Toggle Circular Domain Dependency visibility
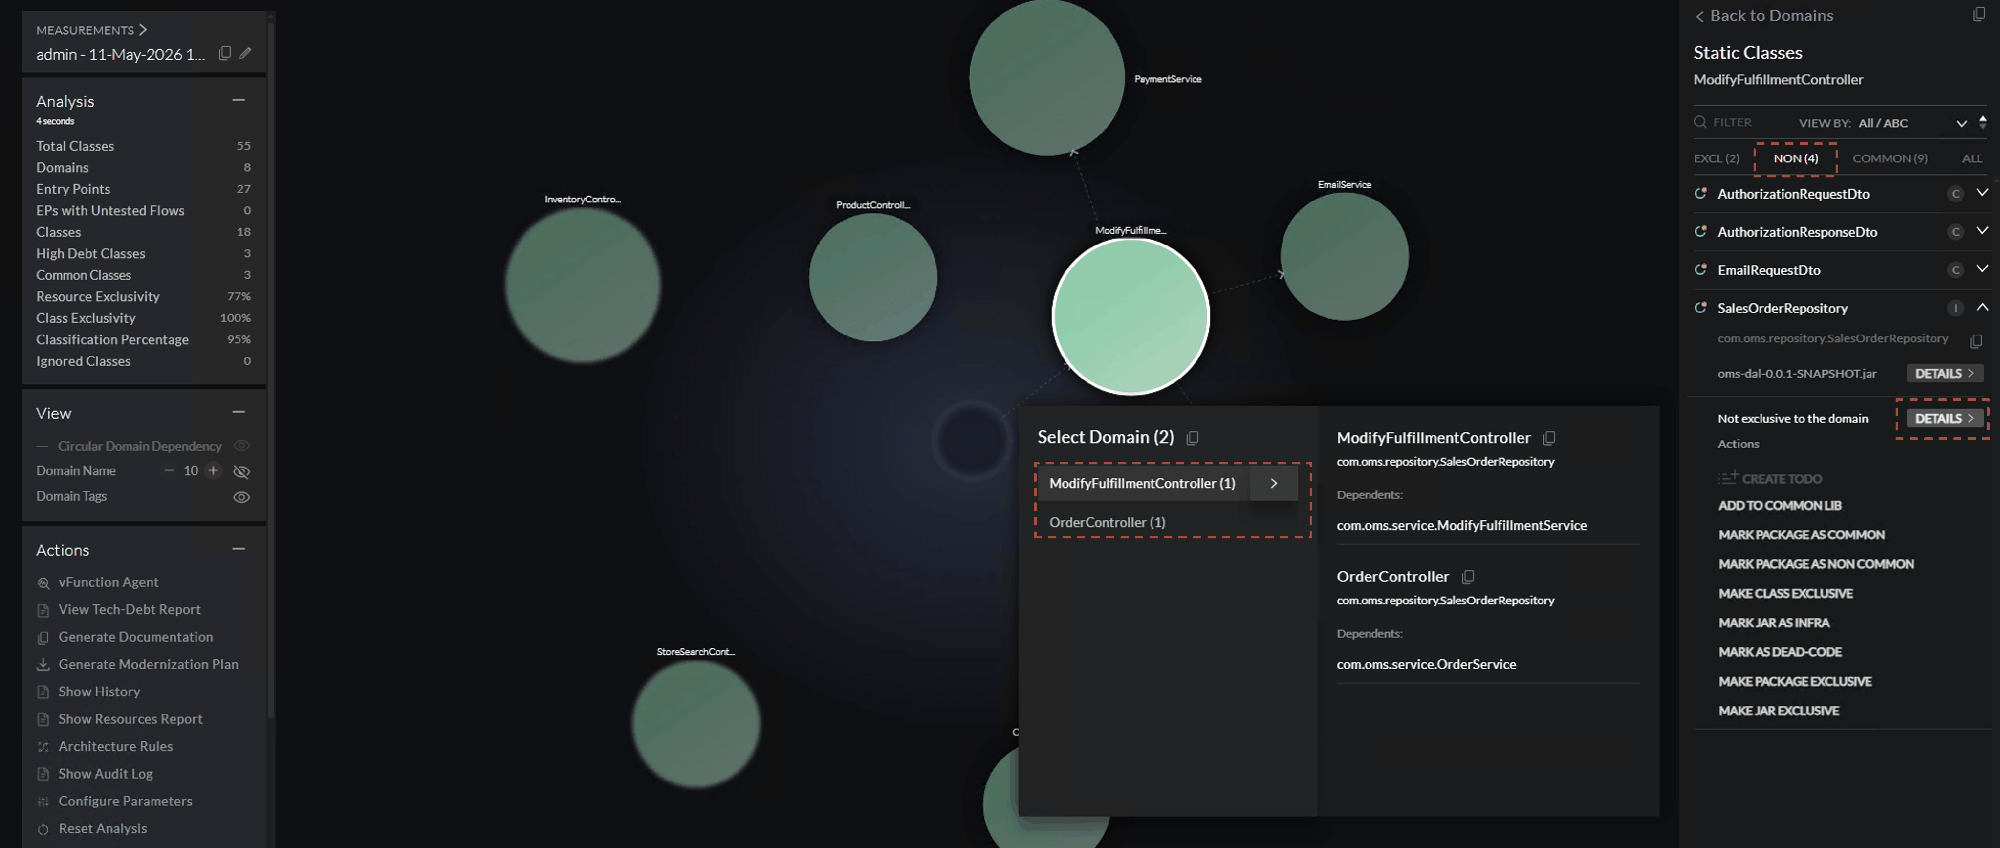Screen dimensions: 2000x848 tap(241, 446)
